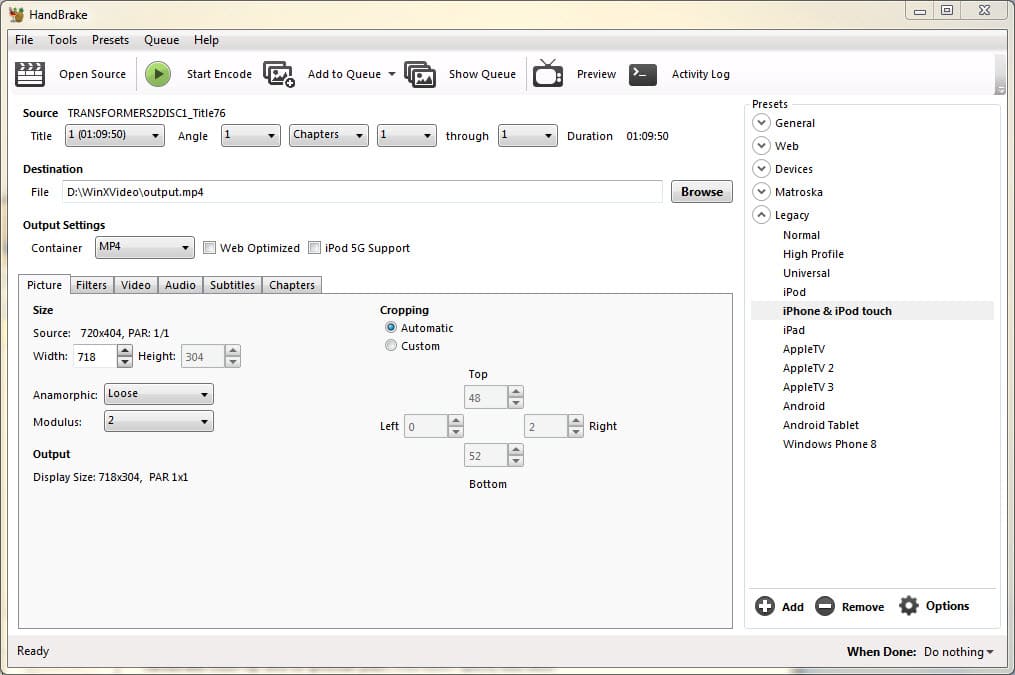Select the High Profile preset

pos(813,253)
